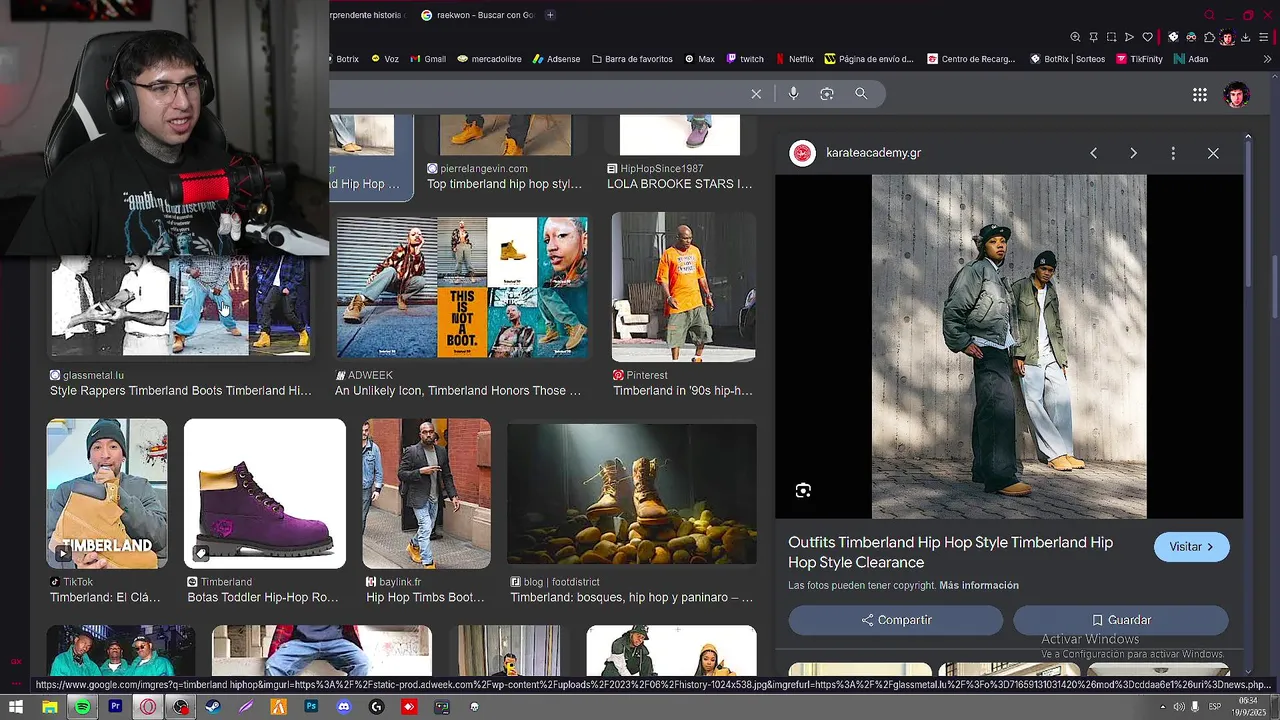Open the Voz bookmark
The image size is (1280, 720).
click(x=385, y=59)
